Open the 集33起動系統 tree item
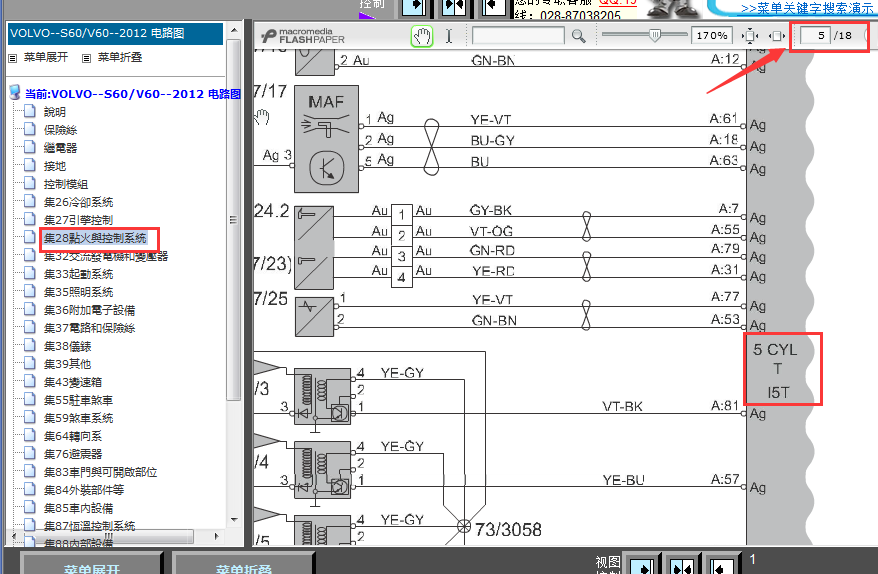Image resolution: width=878 pixels, height=574 pixels. point(78,274)
